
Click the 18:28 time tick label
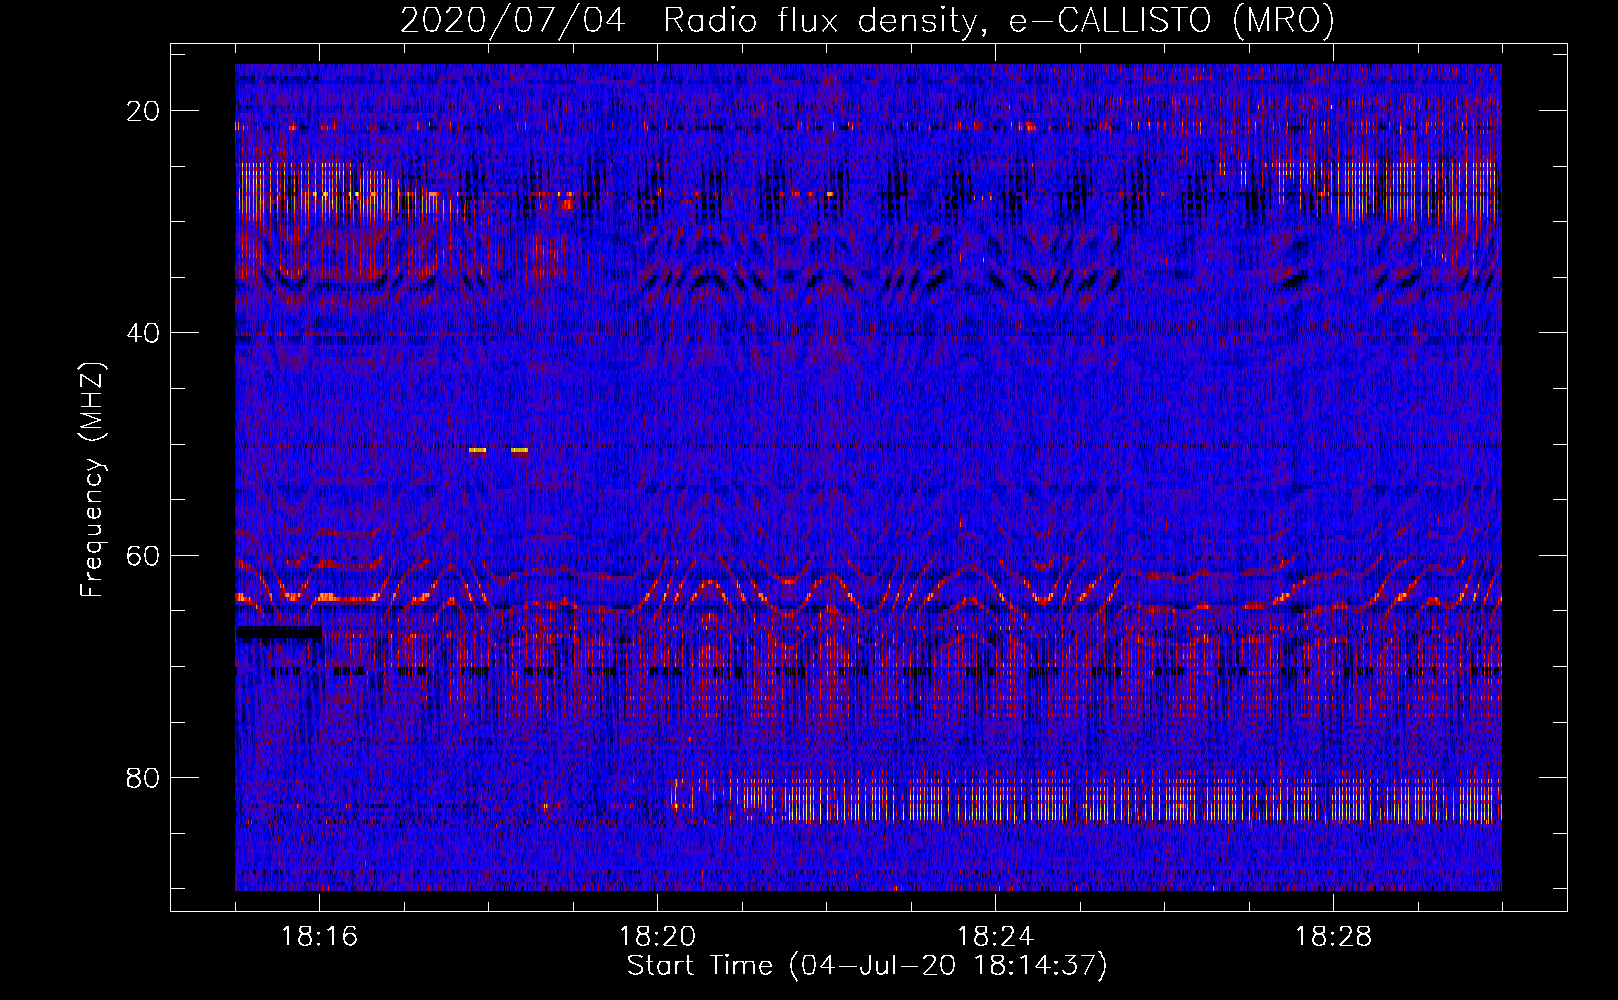pos(1333,937)
